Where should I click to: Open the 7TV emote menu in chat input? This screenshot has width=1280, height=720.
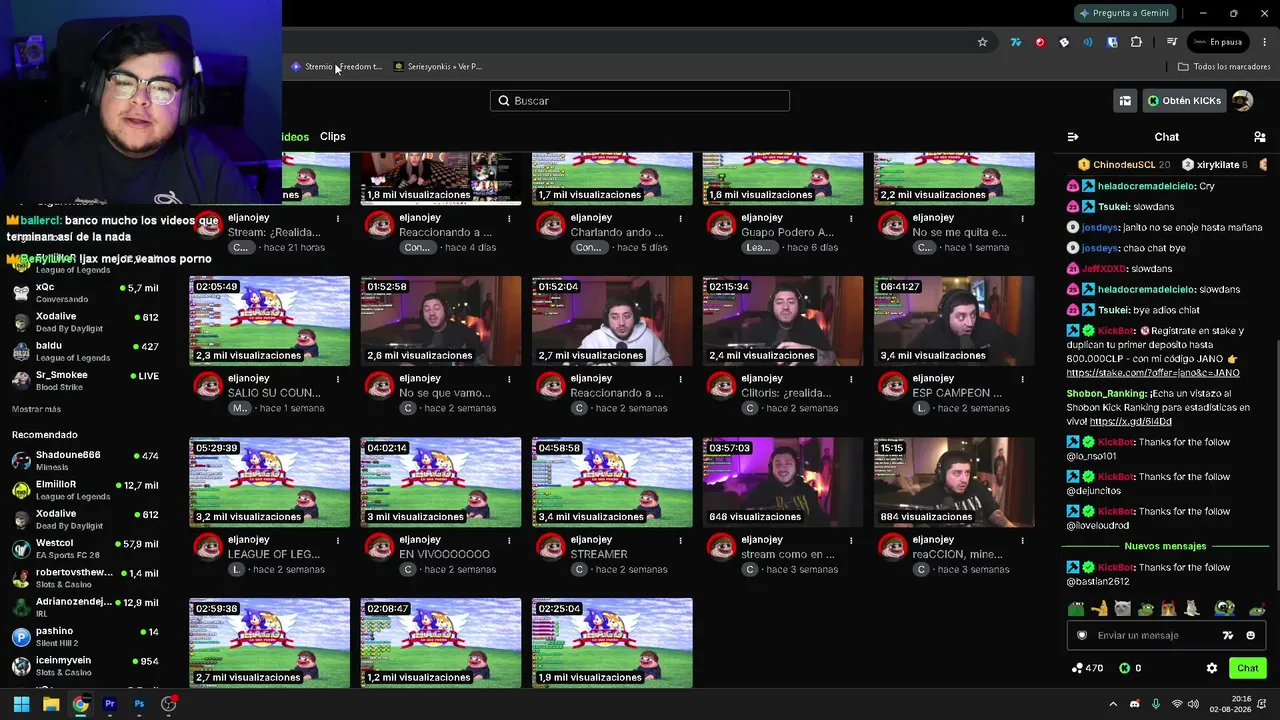(x=1228, y=635)
